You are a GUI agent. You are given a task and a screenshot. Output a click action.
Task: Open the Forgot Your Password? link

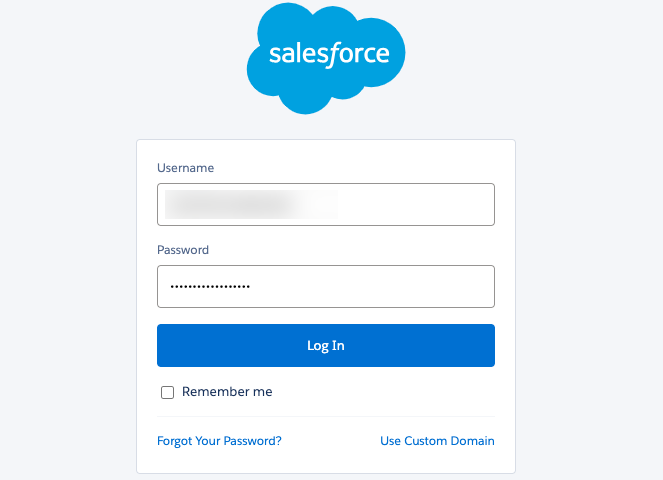click(219, 441)
